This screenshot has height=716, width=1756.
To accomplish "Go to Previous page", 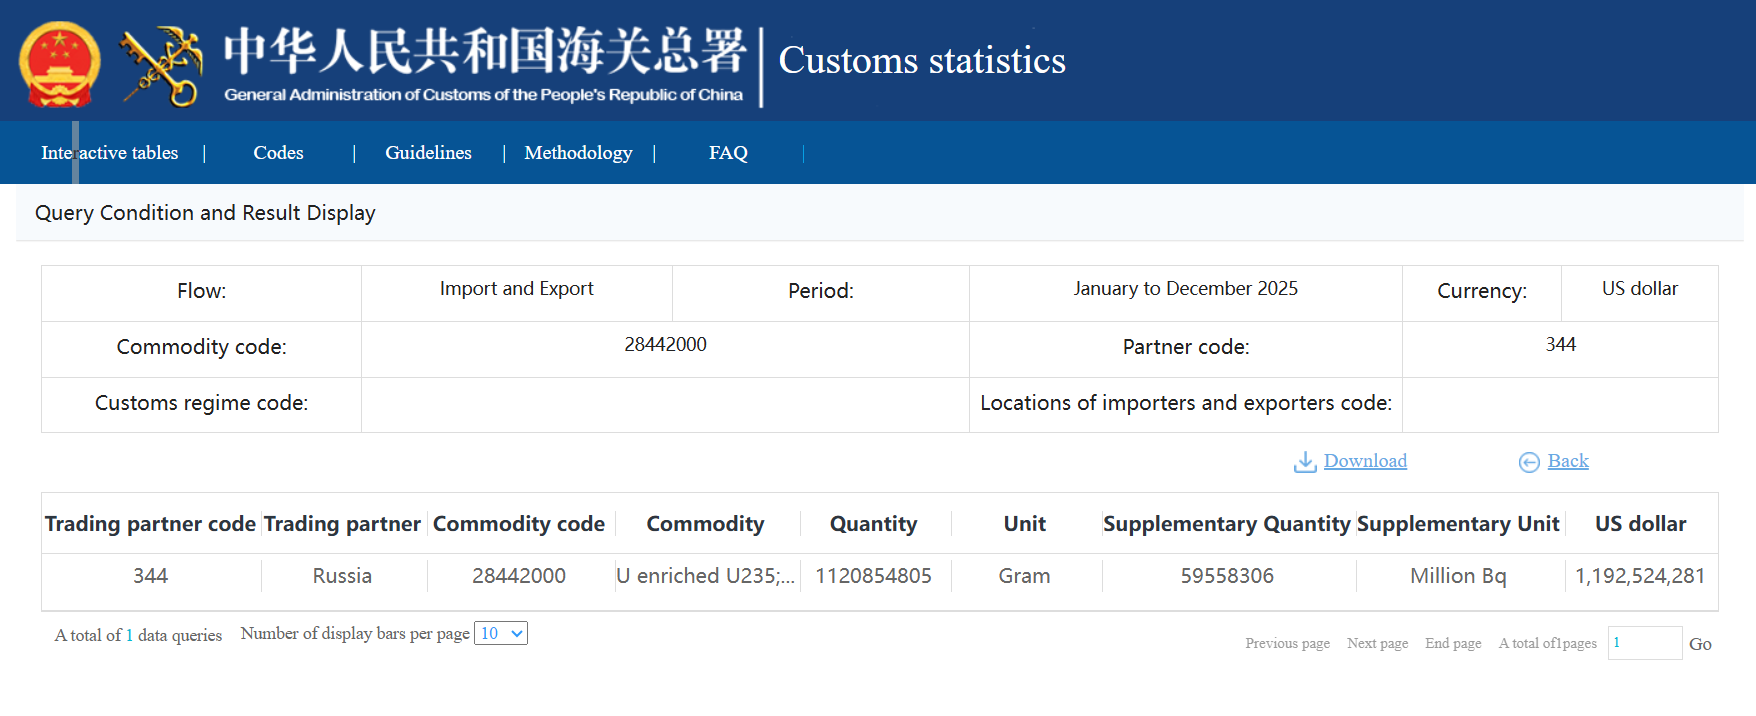I will [x=1287, y=643].
